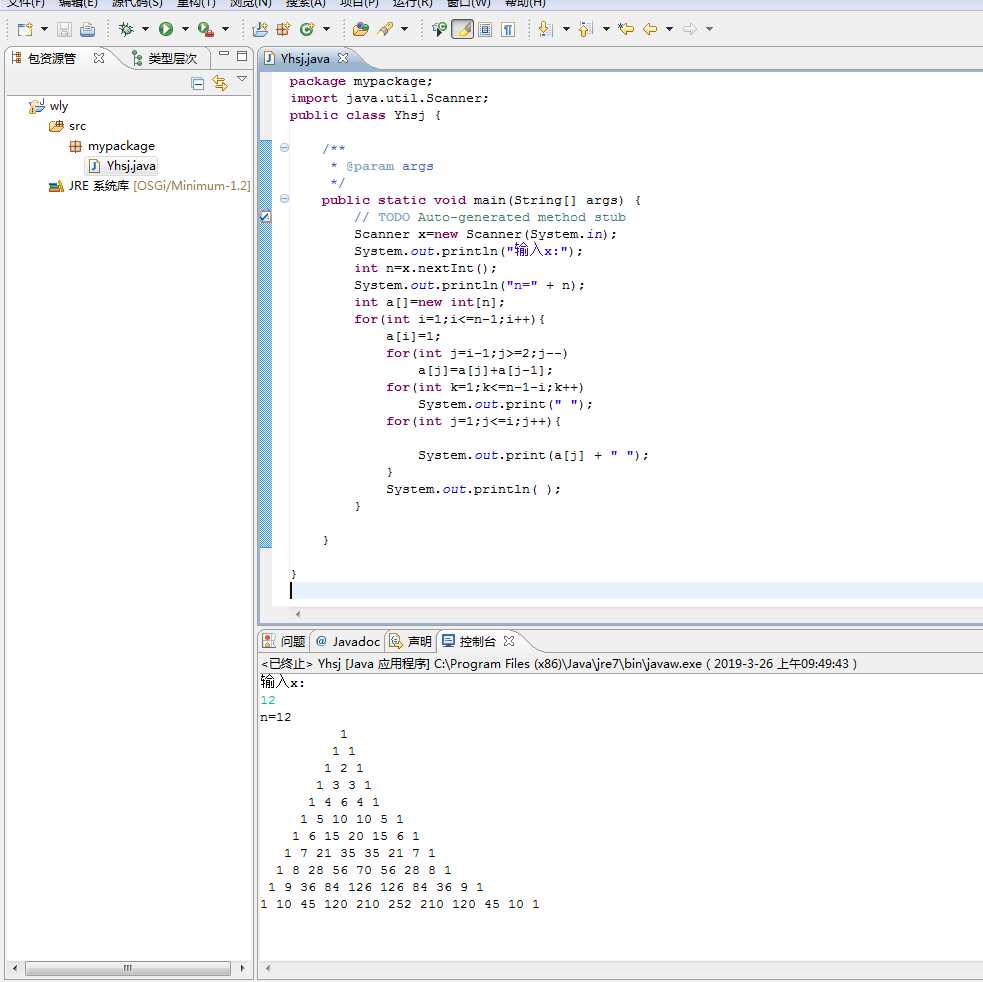983x982 pixels.
Task: Open the Next Annotation dropdown arrow
Action: [566, 29]
